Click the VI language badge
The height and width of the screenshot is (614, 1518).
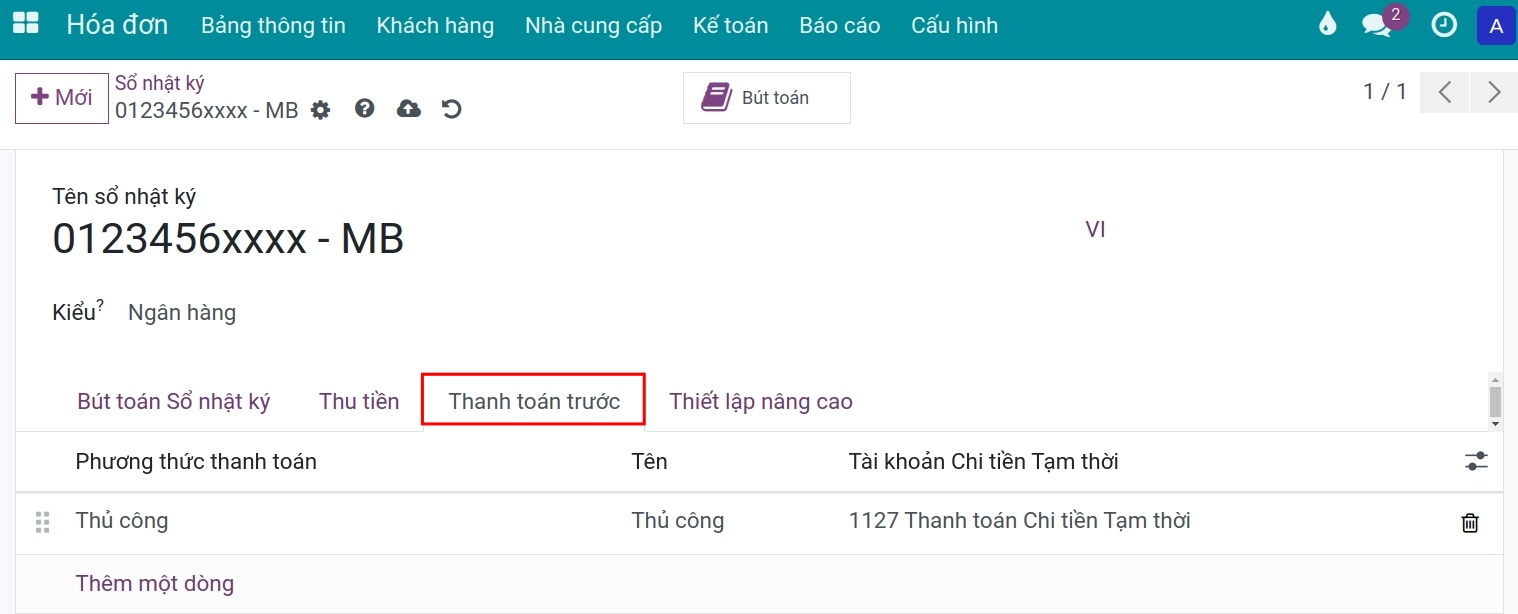[1096, 229]
